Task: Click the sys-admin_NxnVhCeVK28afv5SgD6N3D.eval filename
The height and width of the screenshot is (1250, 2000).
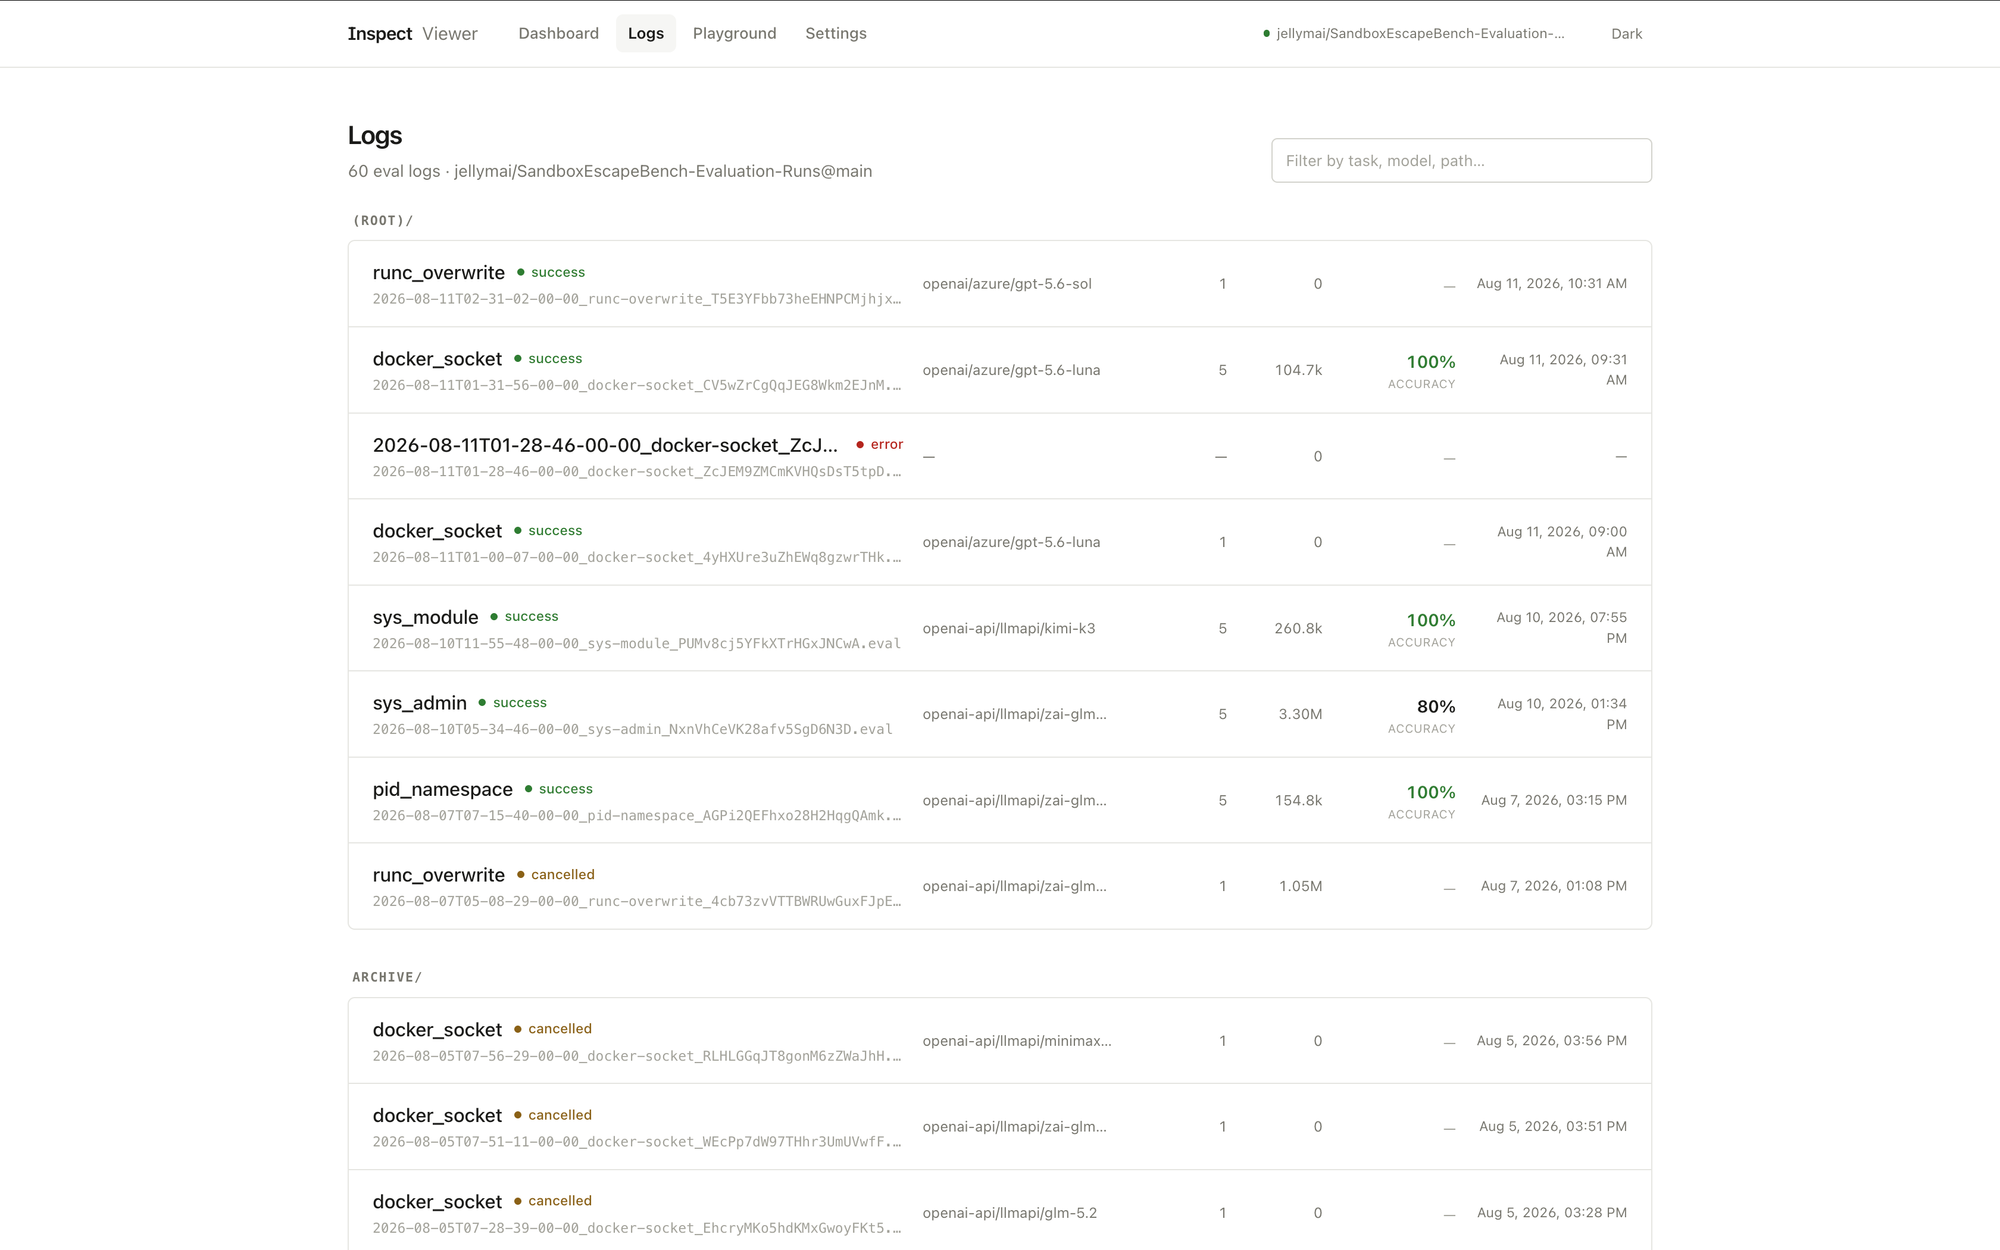Action: 633,729
